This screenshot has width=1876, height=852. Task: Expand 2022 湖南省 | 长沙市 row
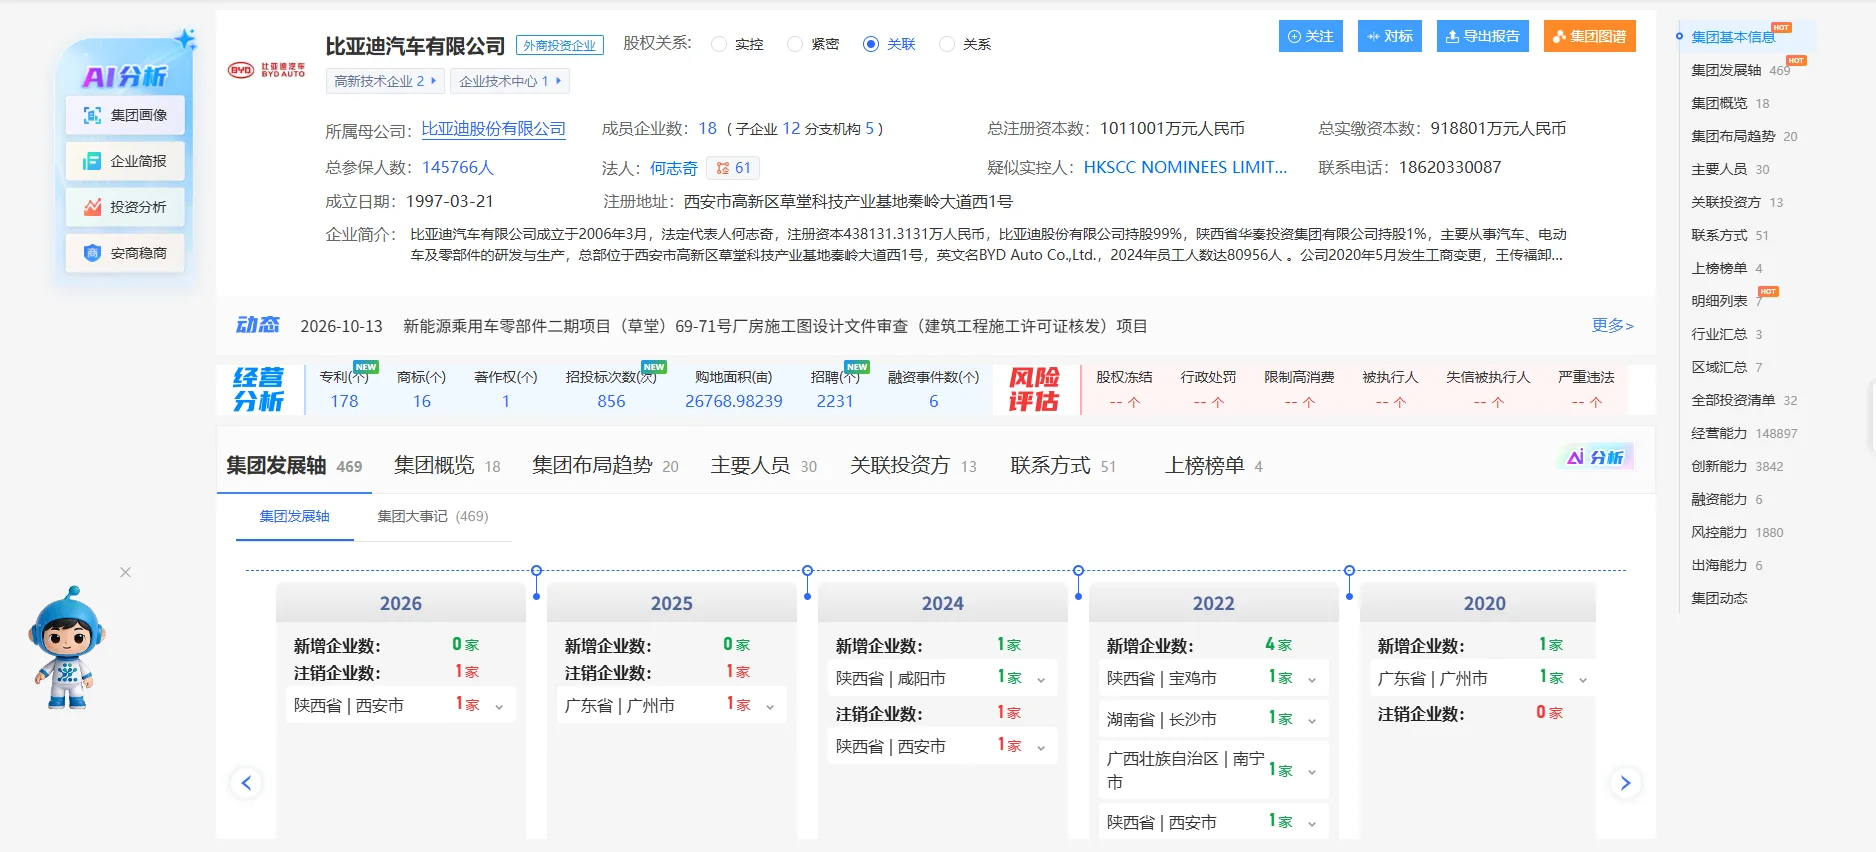tap(1213, 719)
